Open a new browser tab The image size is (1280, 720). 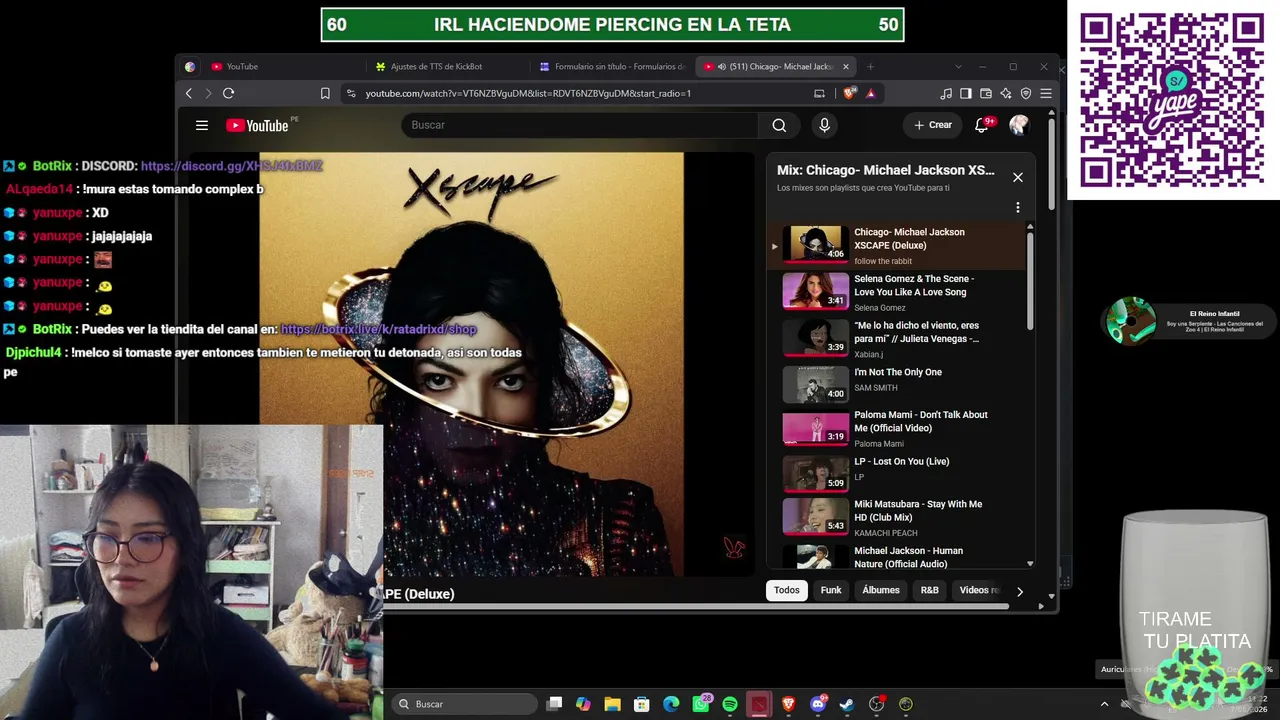pyautogui.click(x=870, y=67)
